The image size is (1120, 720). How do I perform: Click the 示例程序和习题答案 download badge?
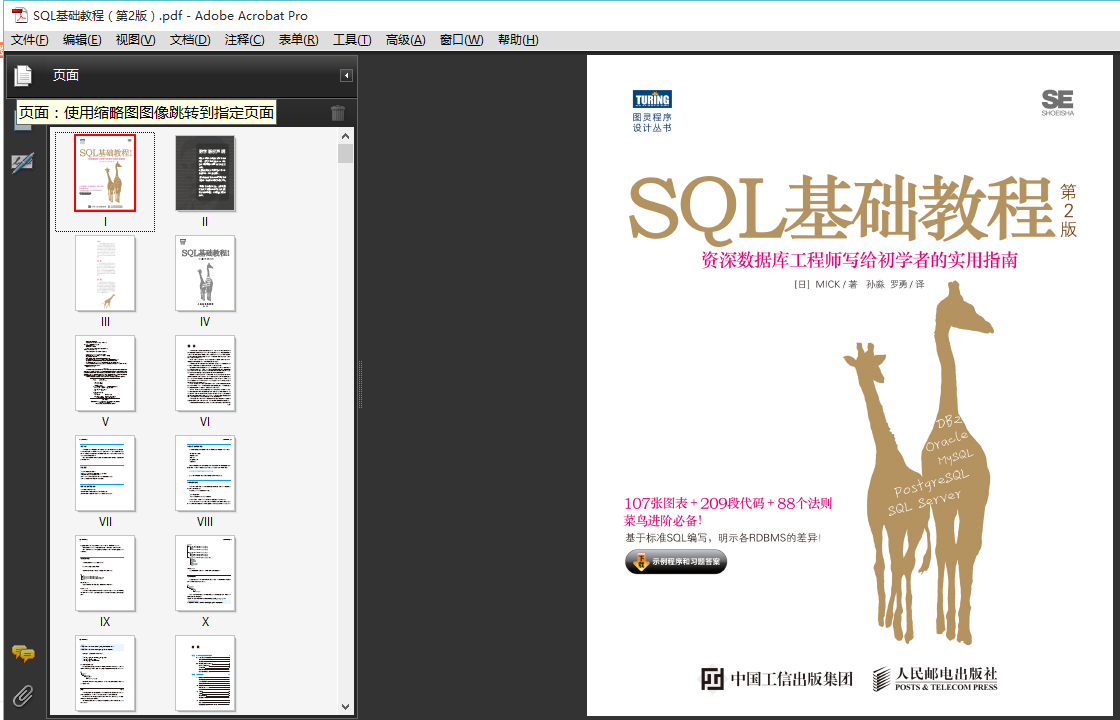click(676, 561)
